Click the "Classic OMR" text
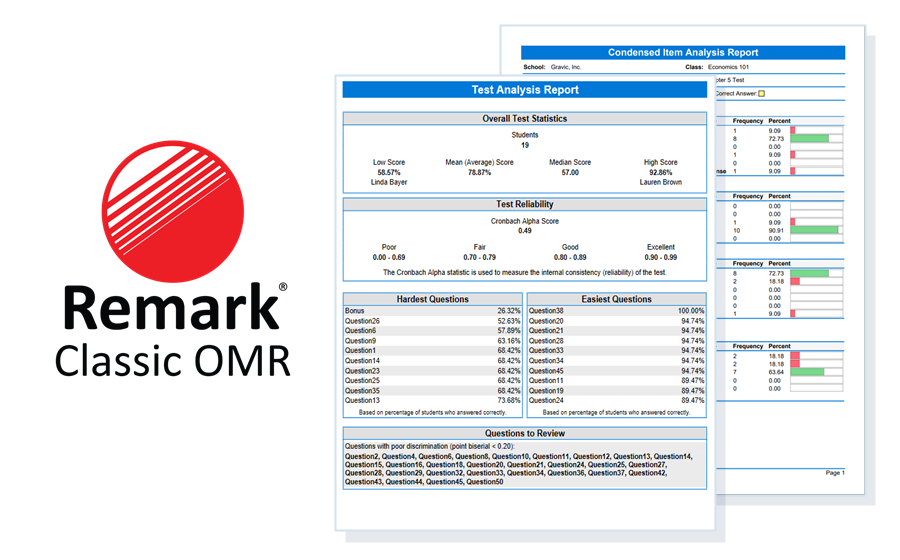The width and height of the screenshot is (900, 560). pos(172,361)
